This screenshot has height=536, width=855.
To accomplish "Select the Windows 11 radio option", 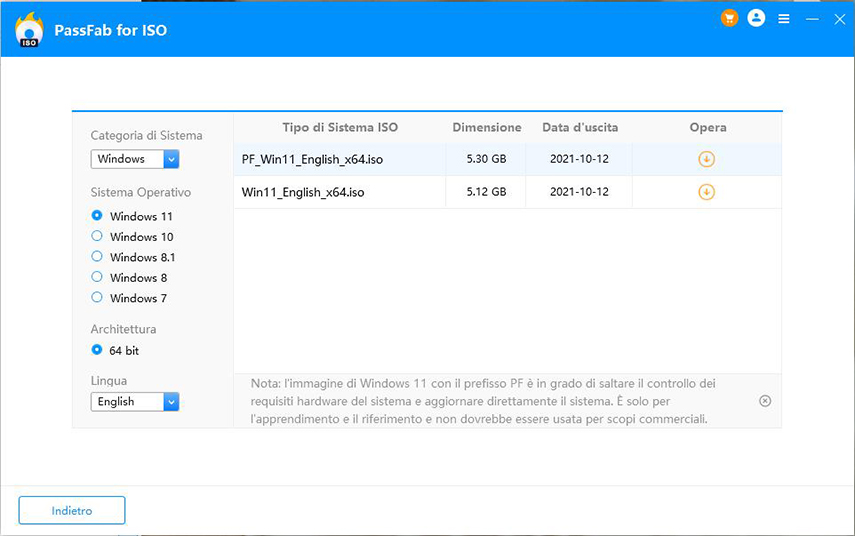I will (x=97, y=216).
